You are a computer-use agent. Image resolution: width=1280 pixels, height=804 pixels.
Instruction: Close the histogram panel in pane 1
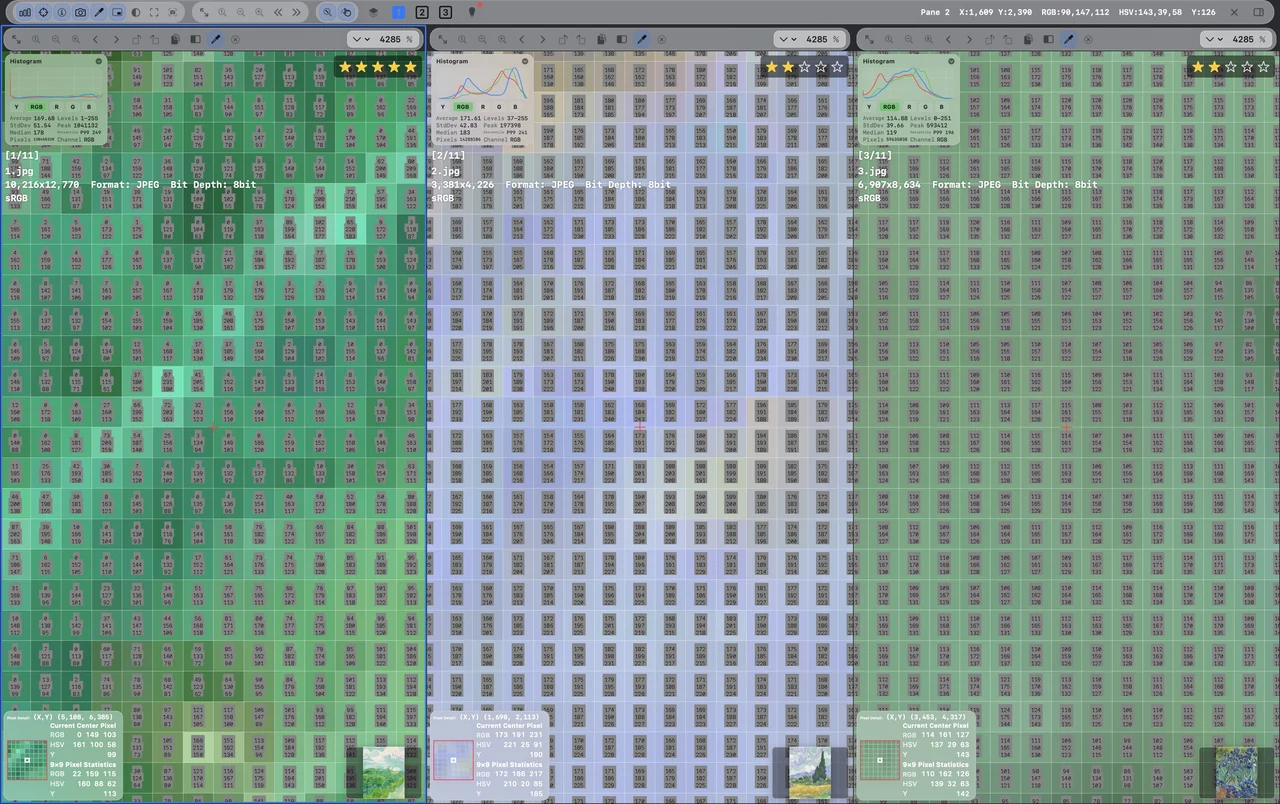click(99, 61)
